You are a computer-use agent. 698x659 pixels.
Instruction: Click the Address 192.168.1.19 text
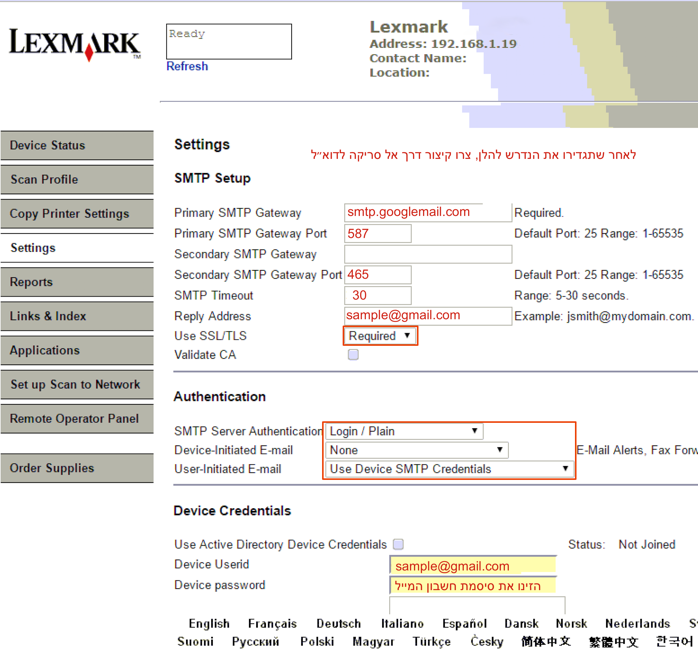tap(443, 44)
